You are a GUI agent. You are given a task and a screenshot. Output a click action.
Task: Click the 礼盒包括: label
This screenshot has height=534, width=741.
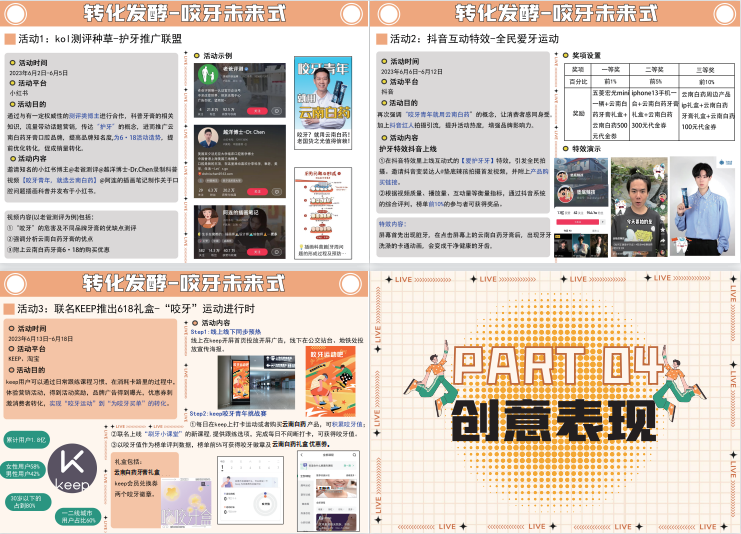[x=129, y=462]
